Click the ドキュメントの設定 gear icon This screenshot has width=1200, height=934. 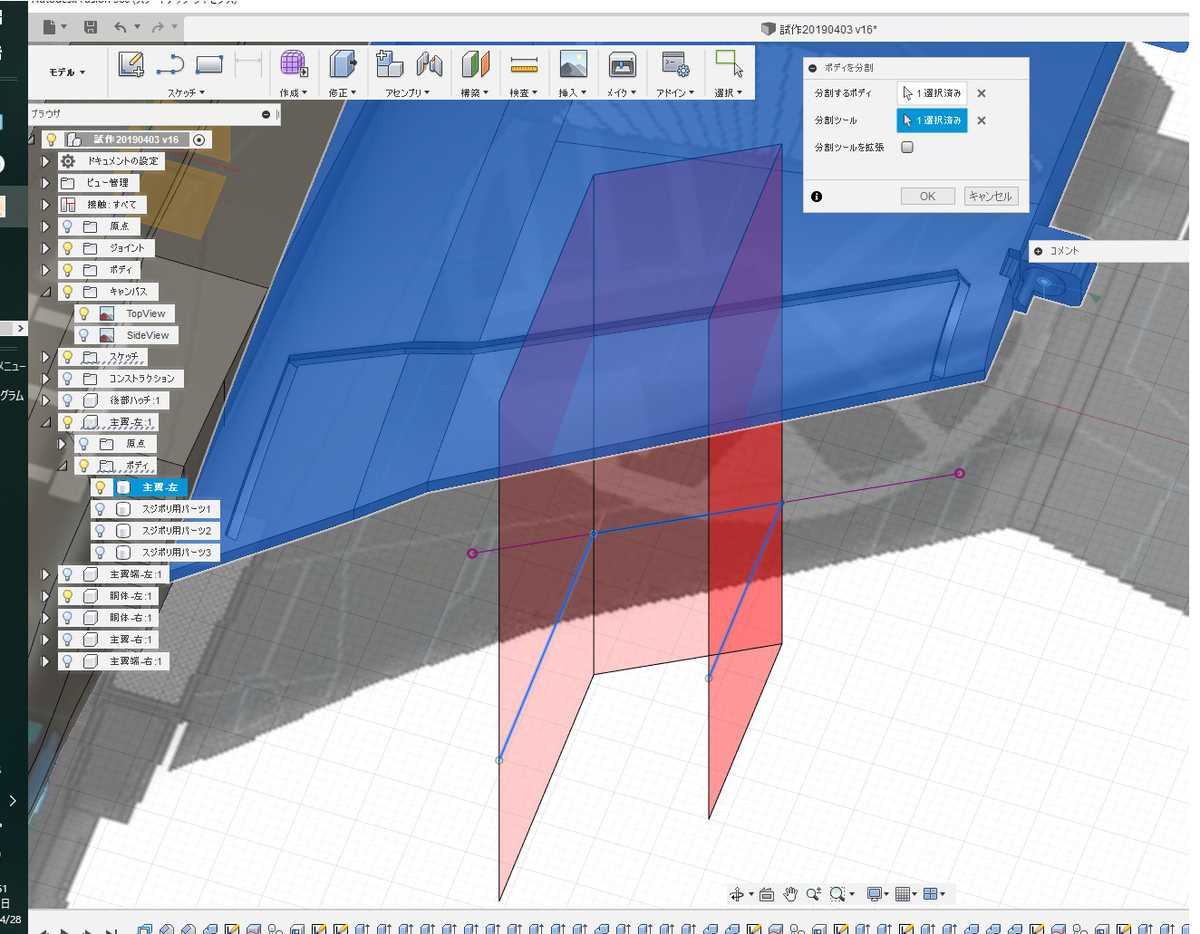pyautogui.click(x=68, y=162)
